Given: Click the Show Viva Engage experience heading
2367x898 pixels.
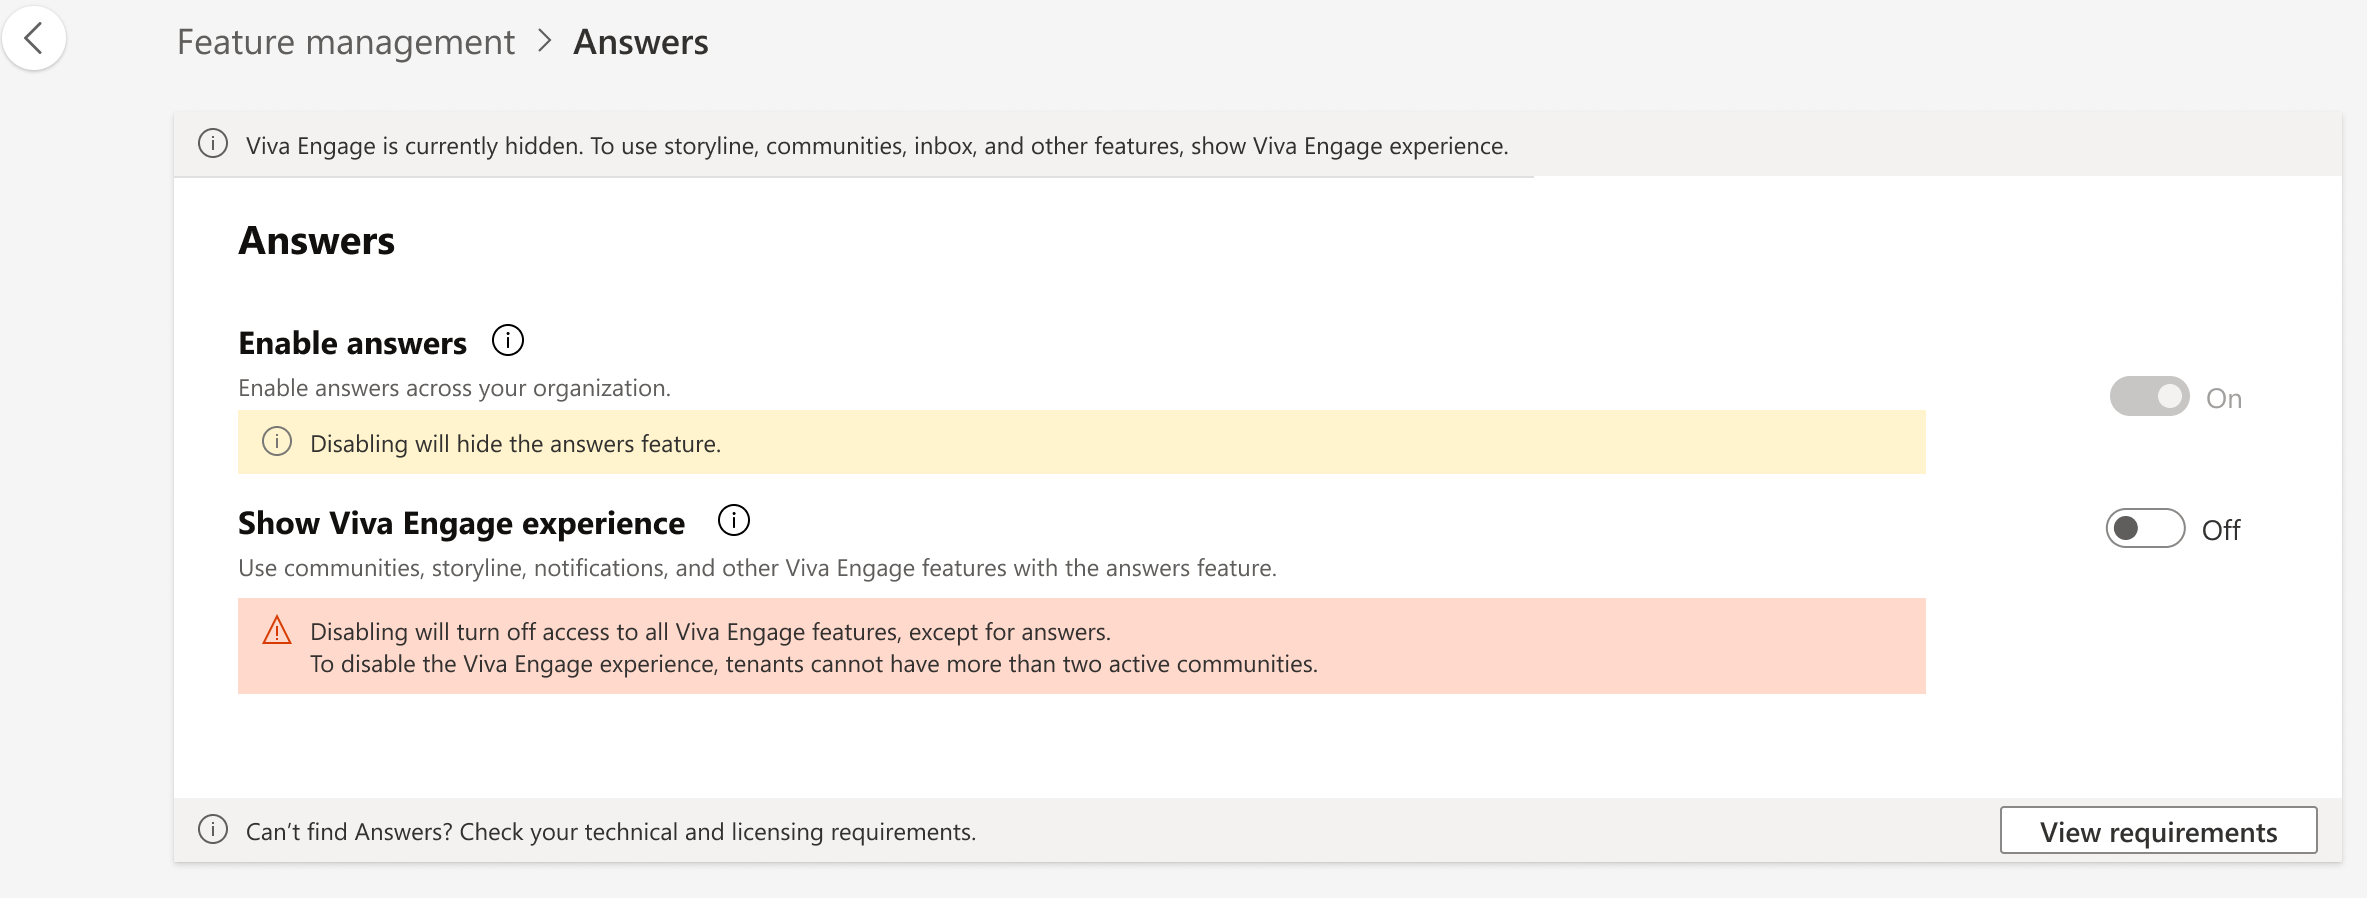Looking at the screenshot, I should pos(462,523).
